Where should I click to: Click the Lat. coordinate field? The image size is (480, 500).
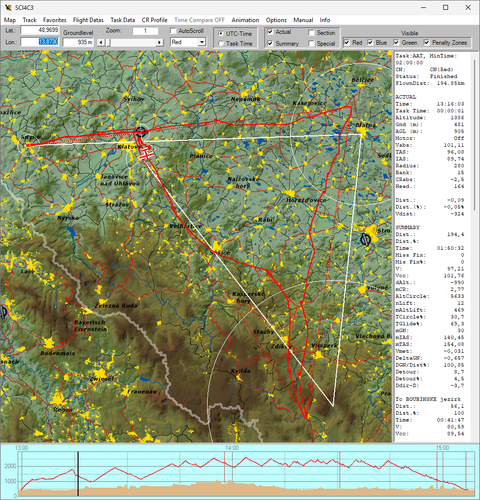pyautogui.click(x=40, y=30)
